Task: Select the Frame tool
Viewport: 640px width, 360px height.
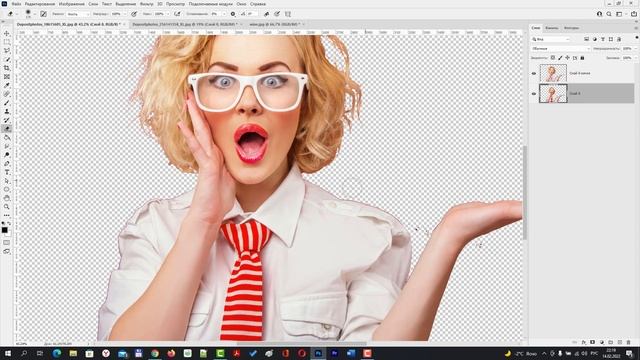Action: (7, 77)
